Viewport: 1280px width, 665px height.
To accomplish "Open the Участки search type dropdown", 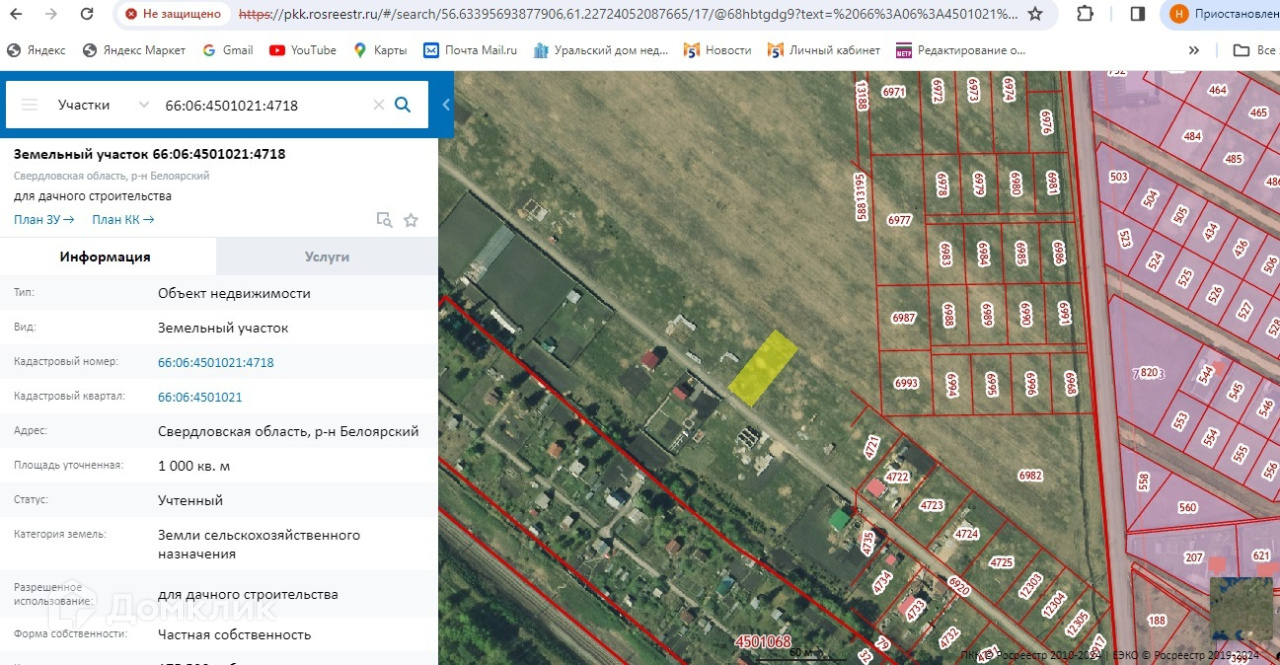I will point(103,105).
